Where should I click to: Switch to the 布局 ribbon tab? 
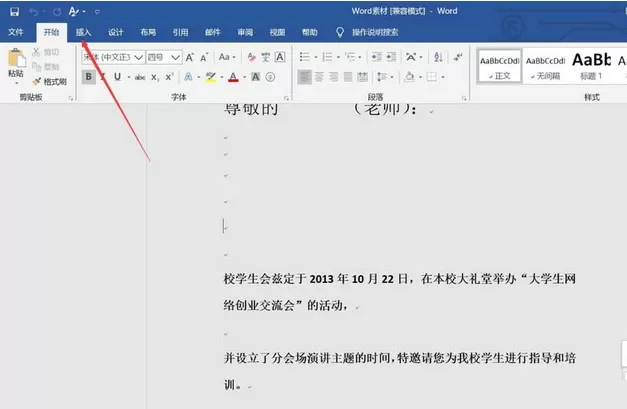[x=148, y=32]
